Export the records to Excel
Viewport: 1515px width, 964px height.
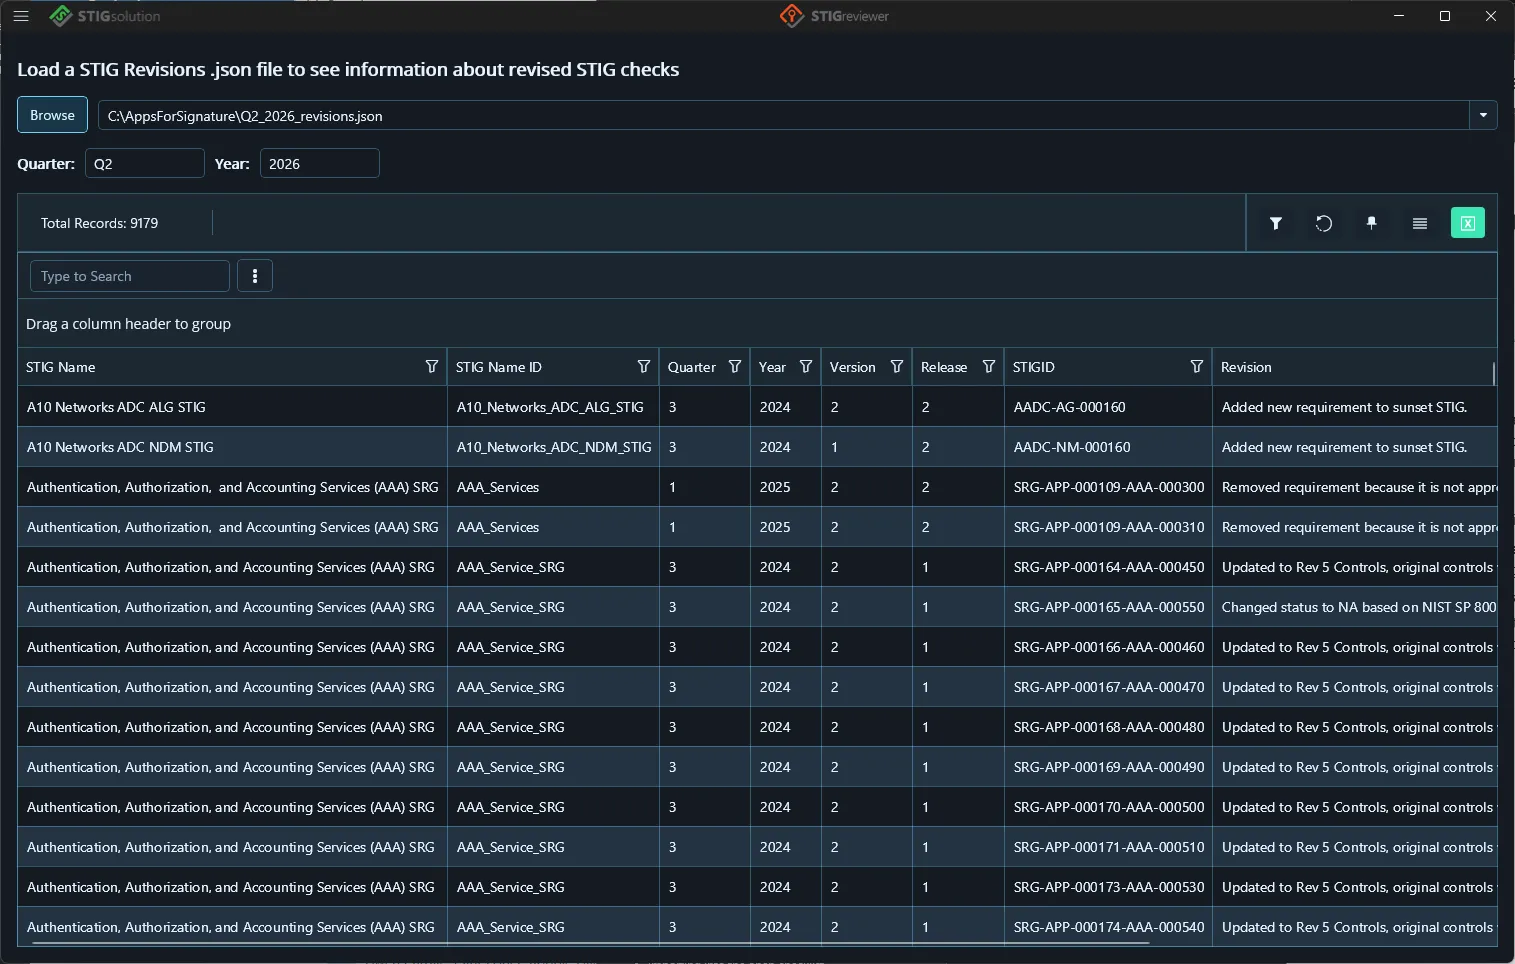click(x=1468, y=223)
